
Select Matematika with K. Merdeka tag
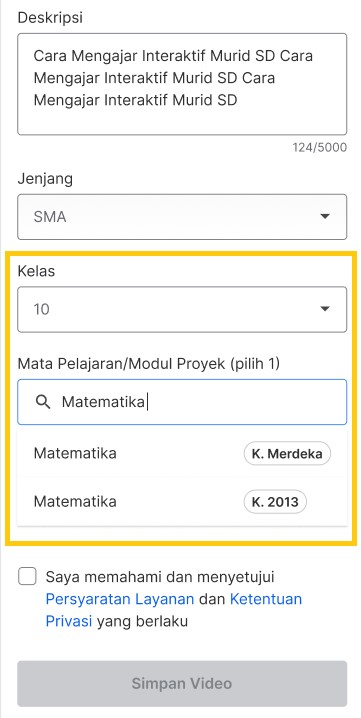click(x=182, y=453)
